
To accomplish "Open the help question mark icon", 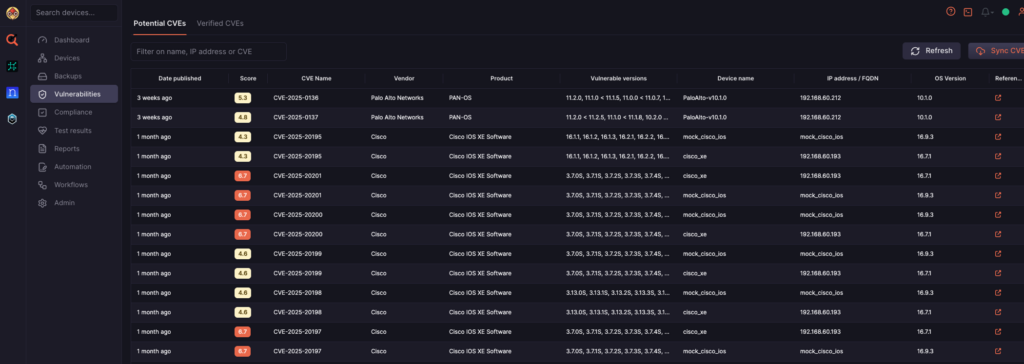I will coord(951,12).
